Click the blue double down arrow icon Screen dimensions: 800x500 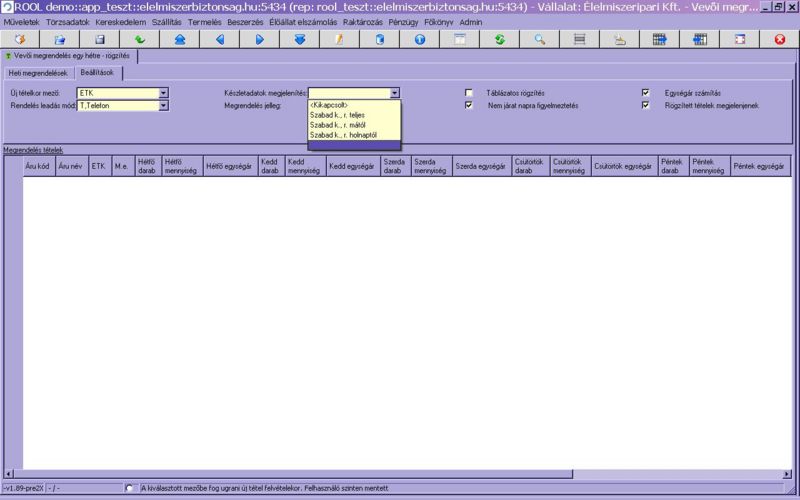click(x=299, y=39)
